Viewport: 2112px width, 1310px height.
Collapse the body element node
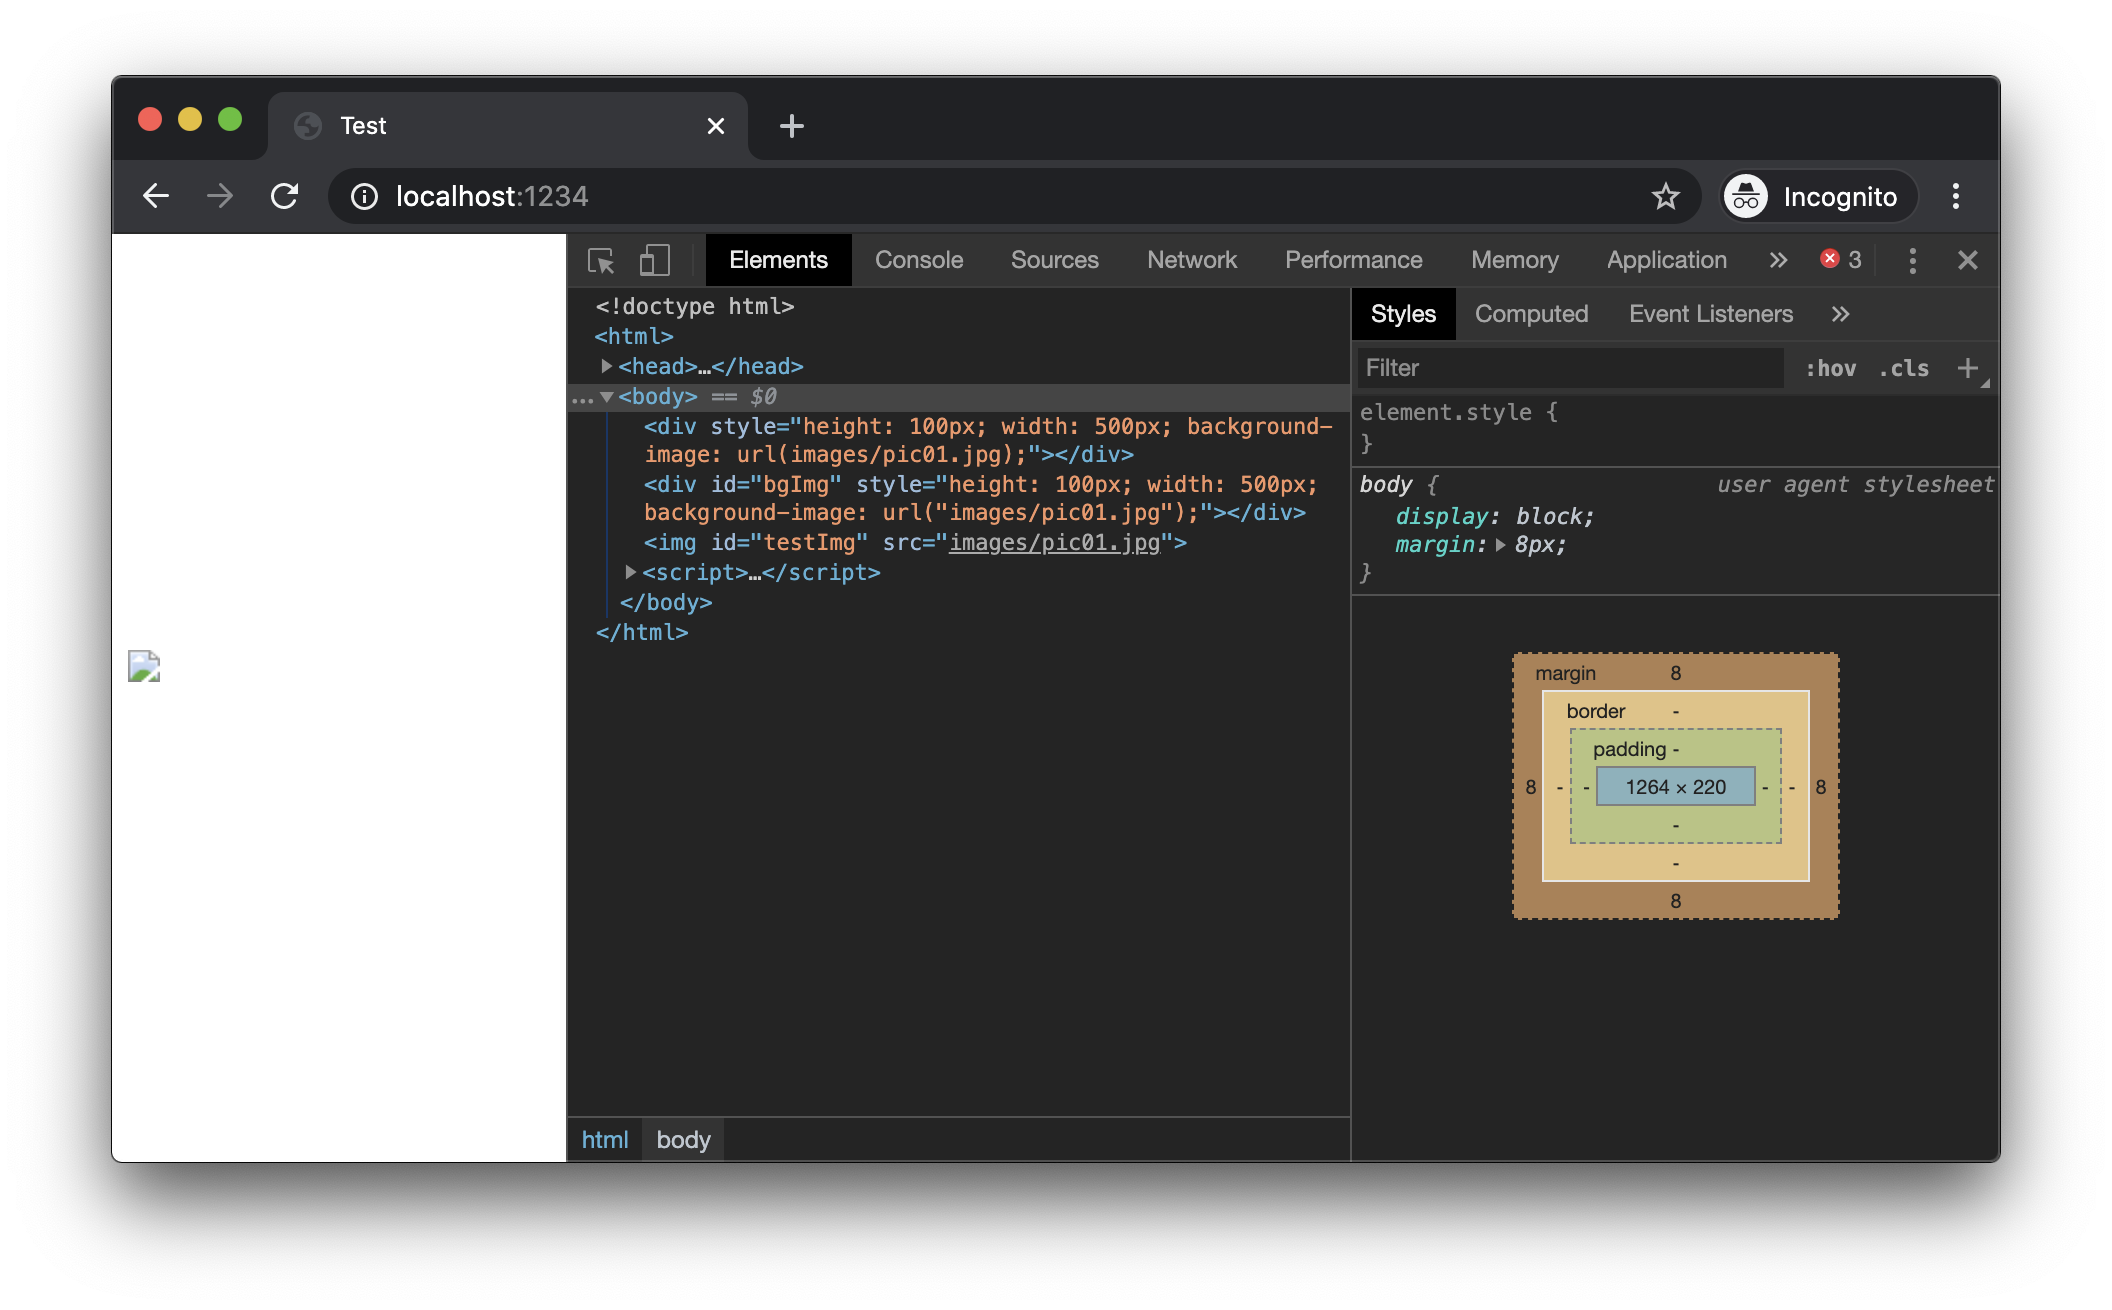coord(606,397)
